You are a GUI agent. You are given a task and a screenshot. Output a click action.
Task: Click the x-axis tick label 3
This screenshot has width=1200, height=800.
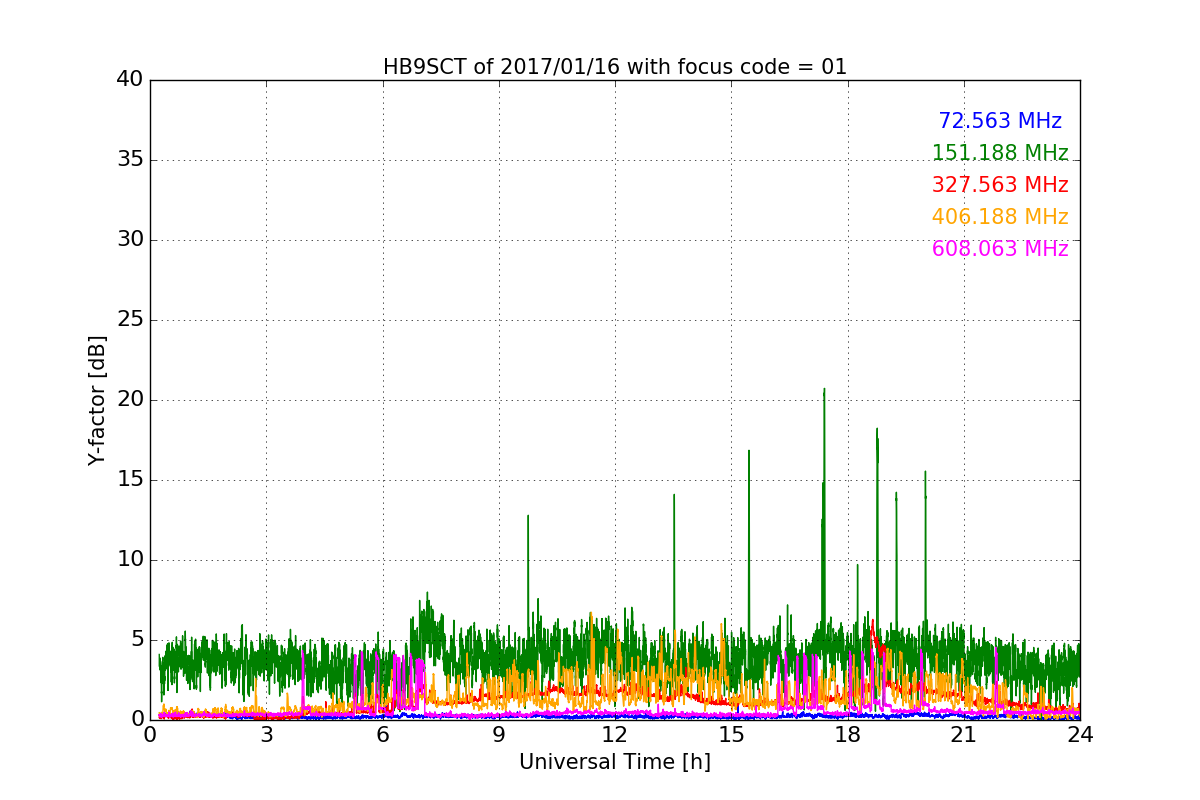click(266, 735)
